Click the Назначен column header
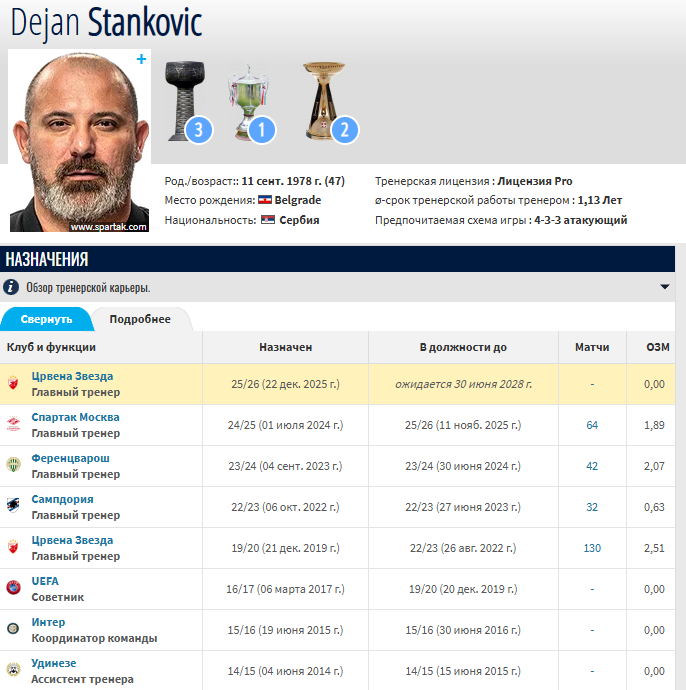 tap(286, 347)
